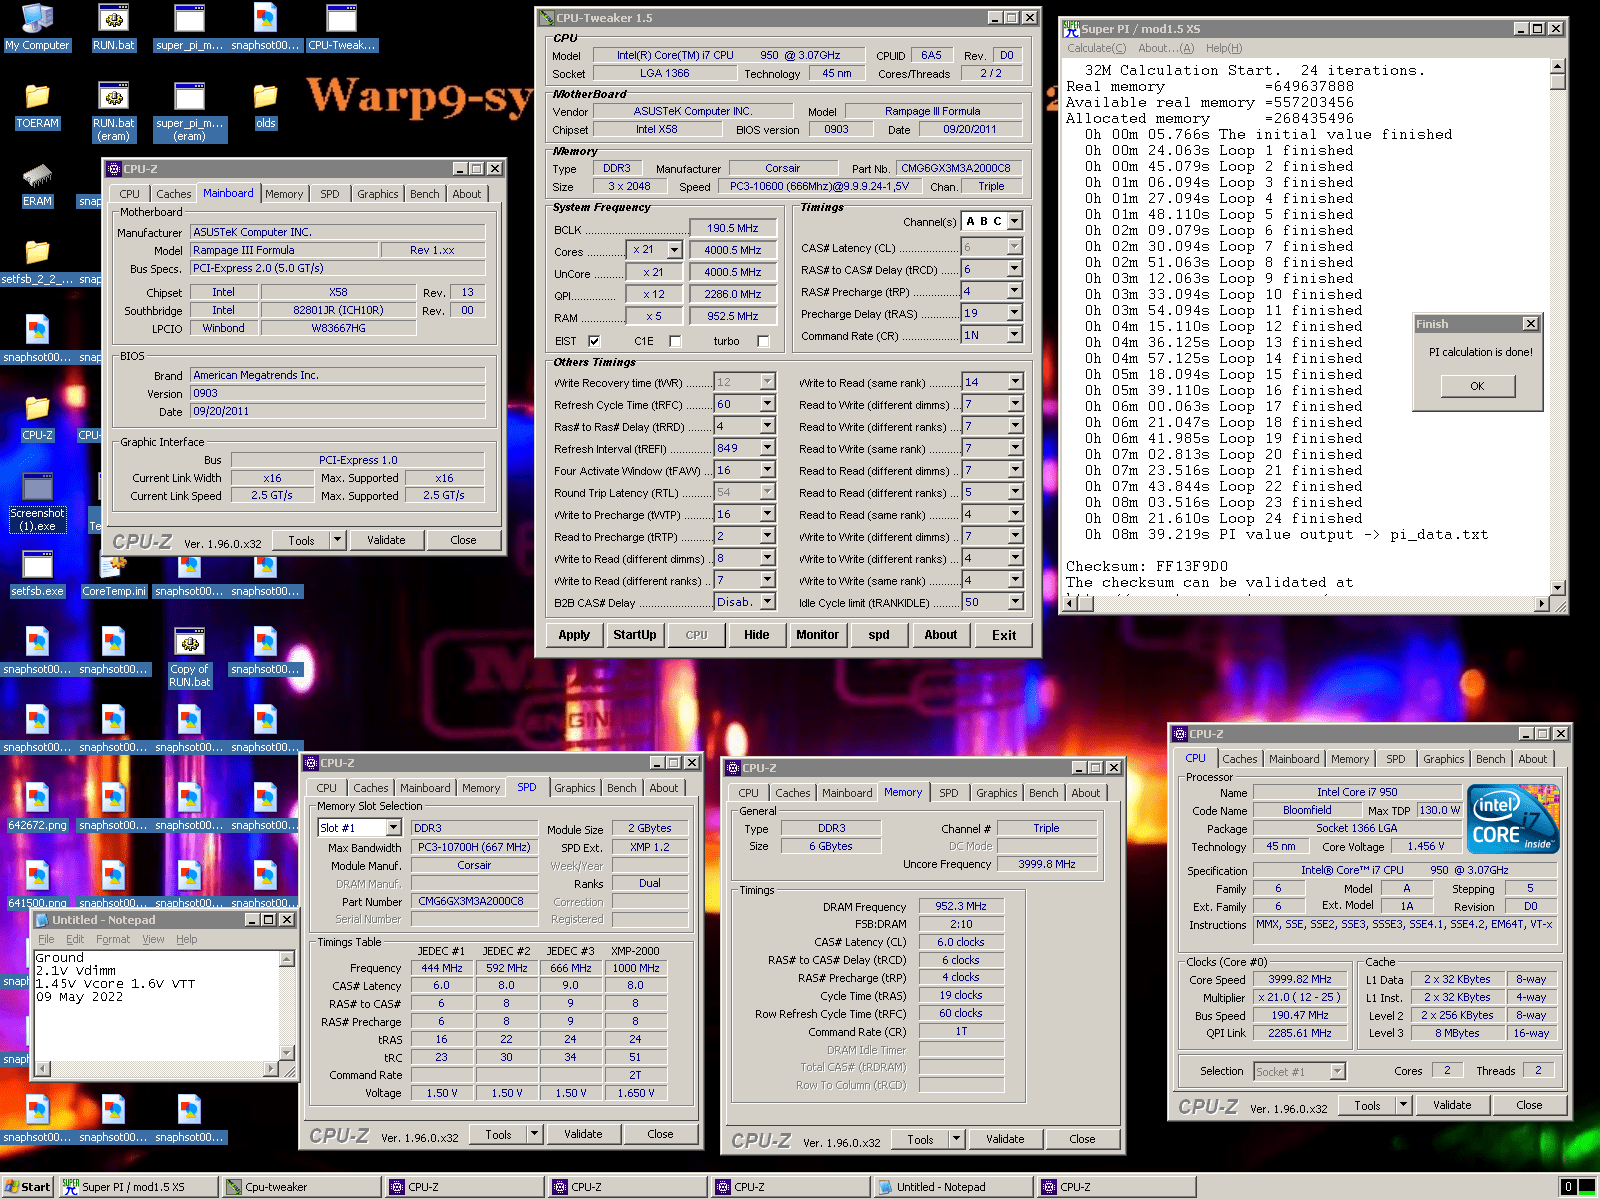Click the Super PI vertical scrollbar track
The width and height of the screenshot is (1600, 1200).
pyautogui.click(x=1557, y=334)
